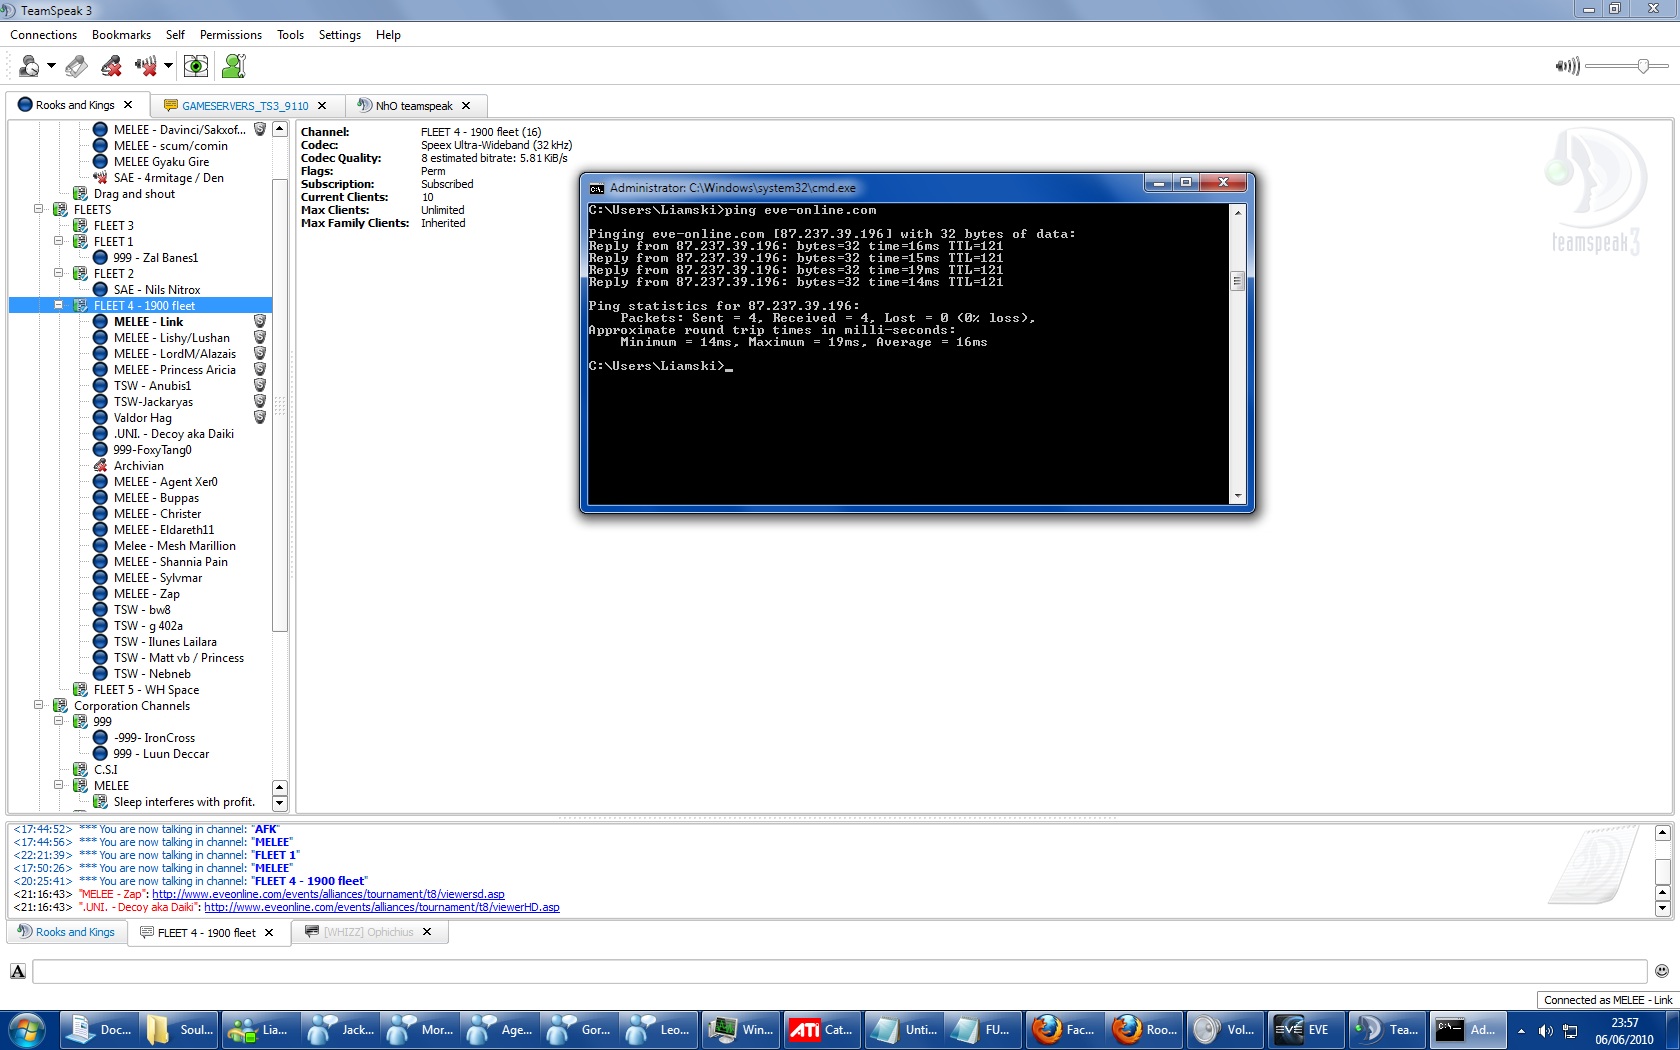The height and width of the screenshot is (1050, 1680).
Task: Collapse the FLEETS channel group
Action: tap(39, 210)
